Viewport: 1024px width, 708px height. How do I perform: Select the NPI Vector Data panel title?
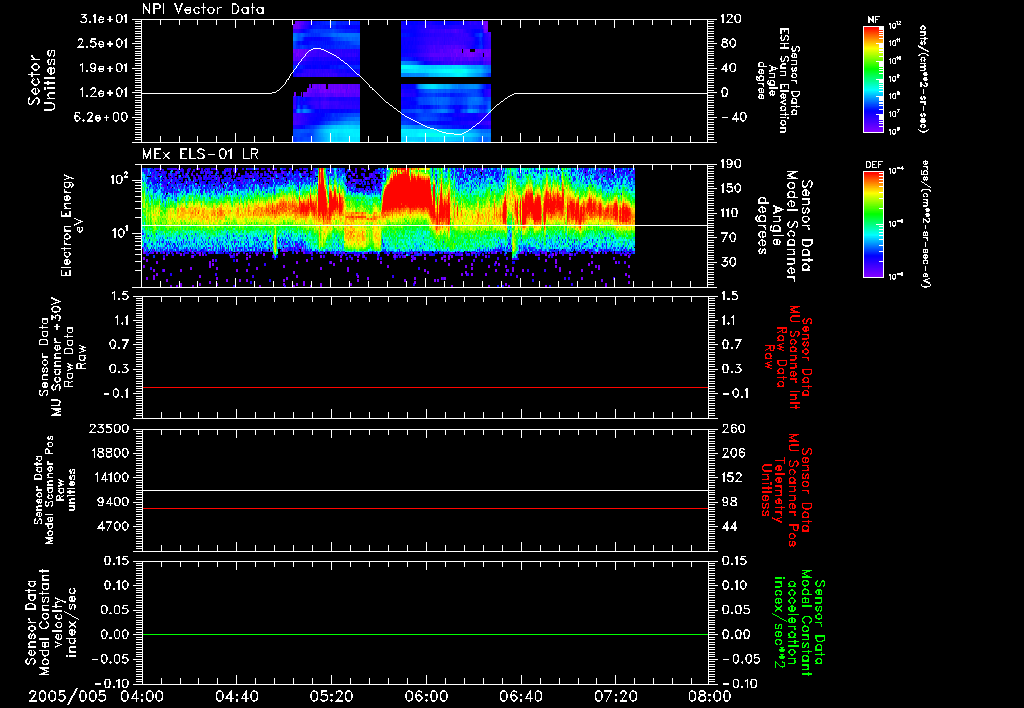click(x=203, y=9)
